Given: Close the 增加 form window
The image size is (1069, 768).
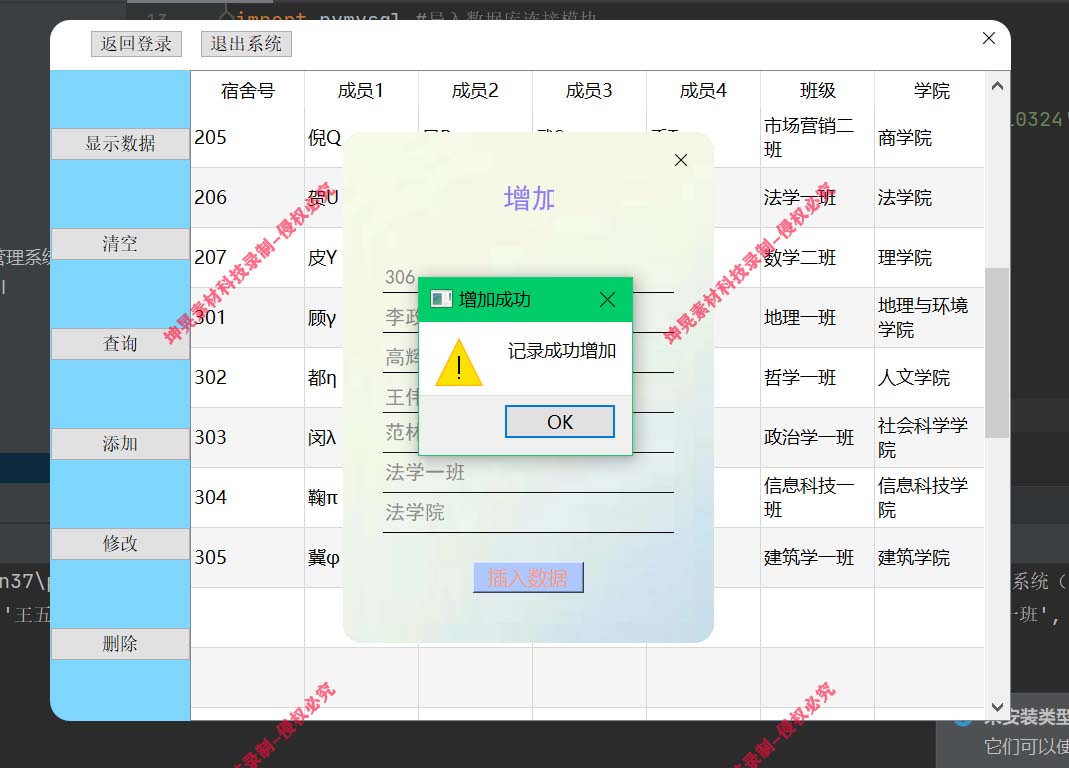Looking at the screenshot, I should pyautogui.click(x=680, y=160).
